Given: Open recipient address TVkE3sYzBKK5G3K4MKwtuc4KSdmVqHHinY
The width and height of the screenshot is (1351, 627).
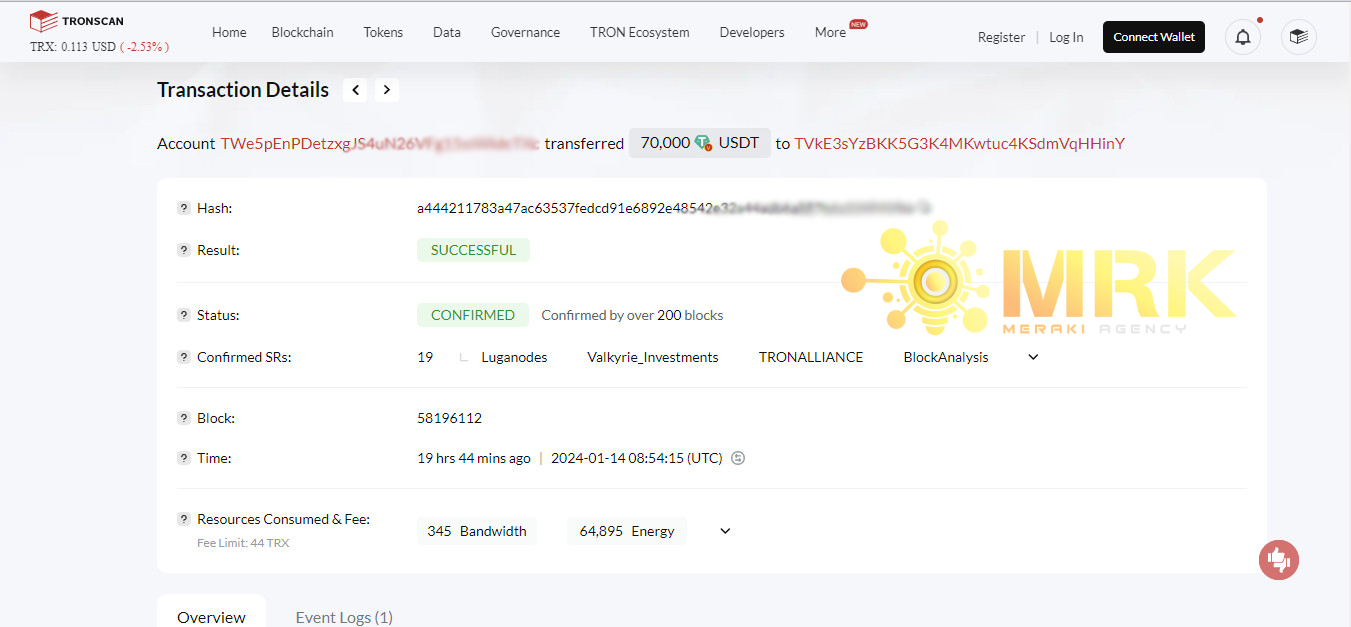Looking at the screenshot, I should pos(960,143).
